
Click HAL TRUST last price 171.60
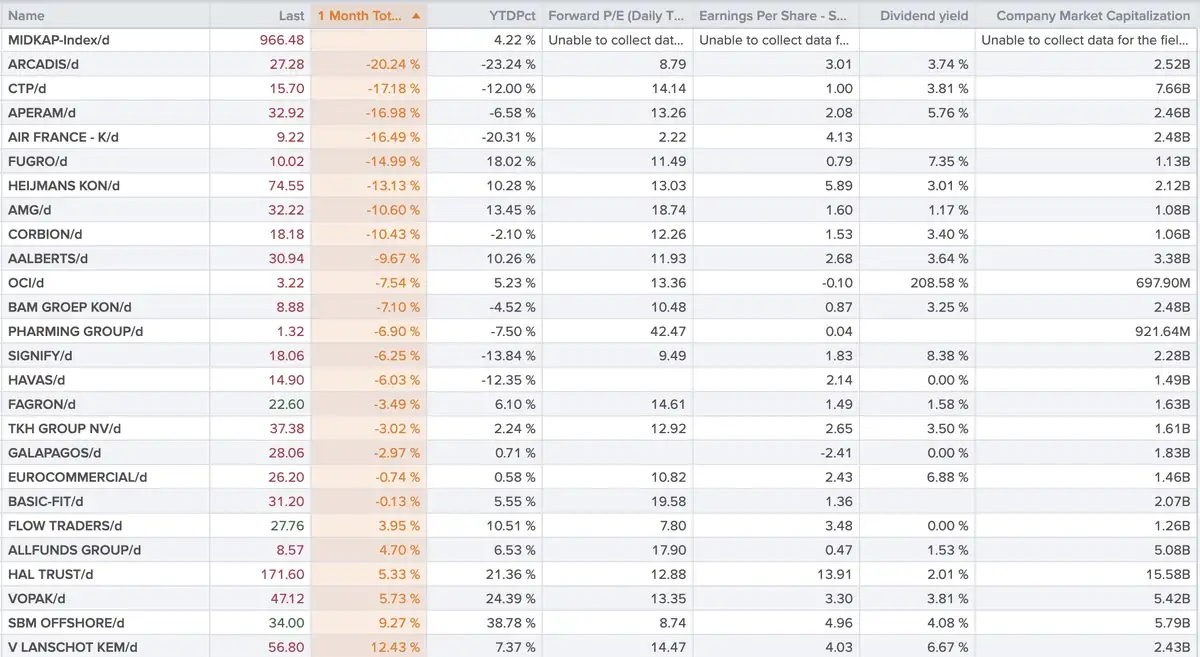click(x=282, y=573)
